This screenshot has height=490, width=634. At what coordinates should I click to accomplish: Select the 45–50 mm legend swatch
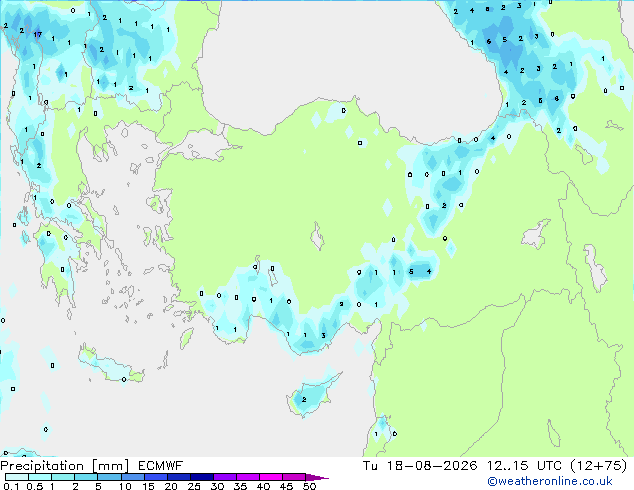click(x=294, y=477)
